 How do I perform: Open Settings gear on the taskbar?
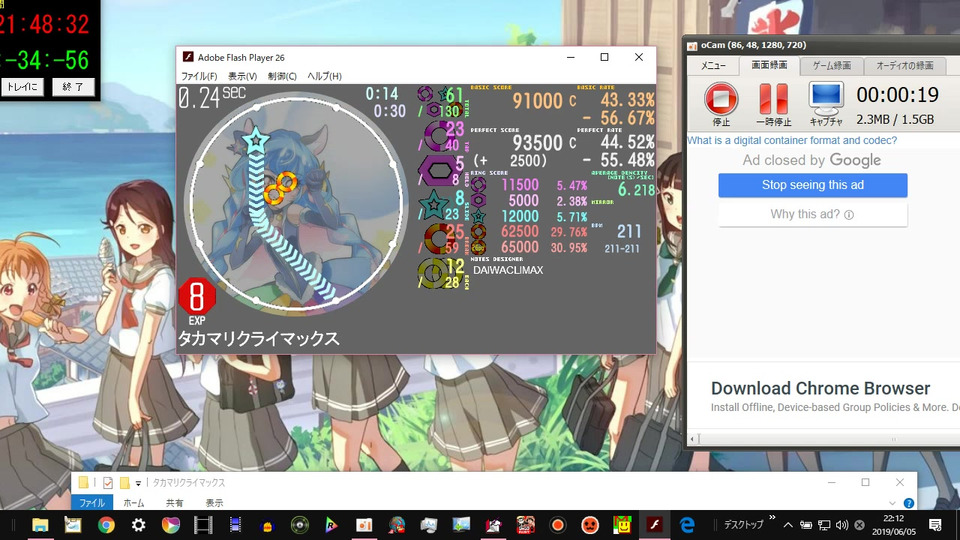[138, 525]
